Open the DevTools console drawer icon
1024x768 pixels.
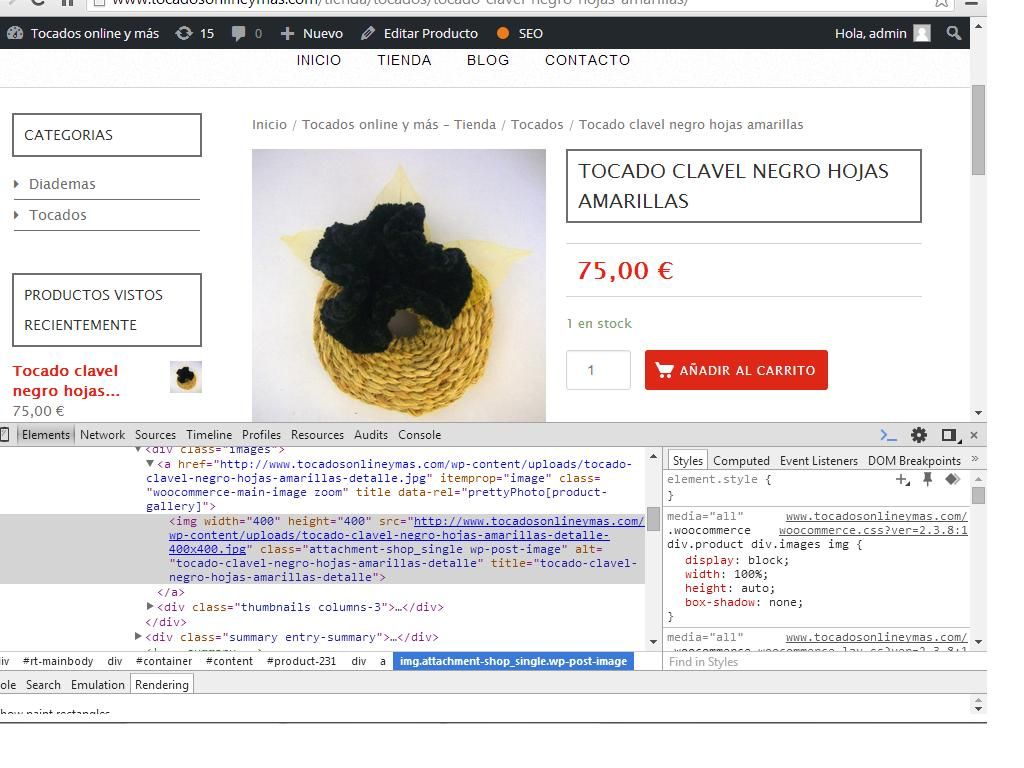(888, 435)
